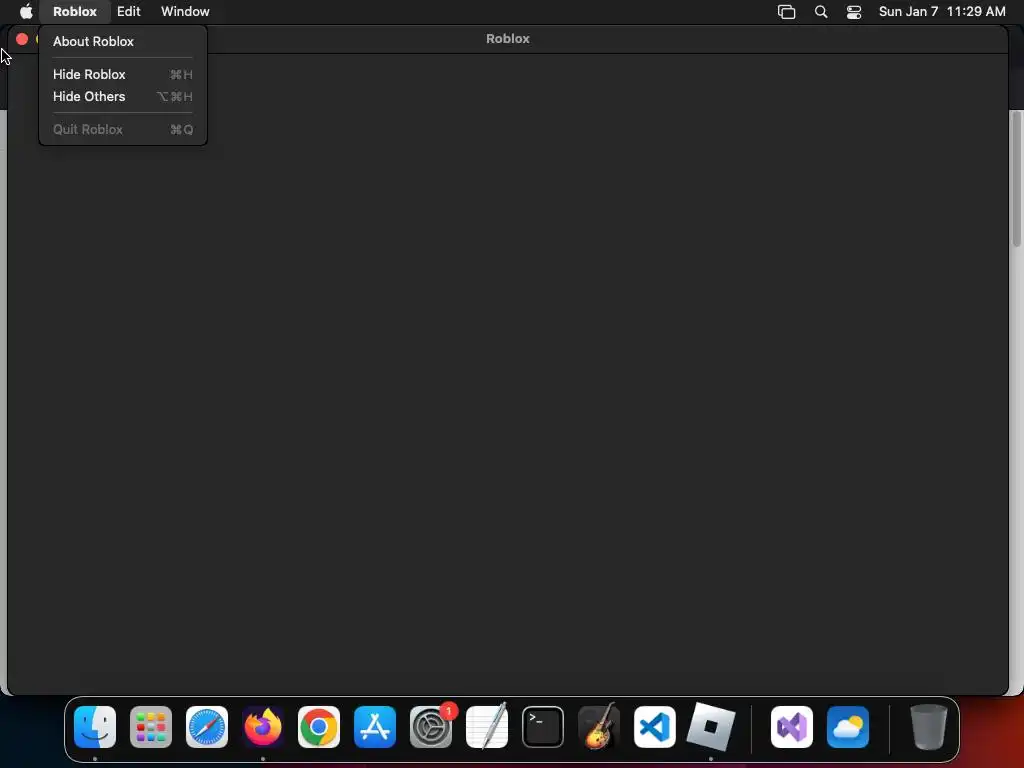Open the Apple menu
Image resolution: width=1024 pixels, height=768 pixels.
(26, 11)
